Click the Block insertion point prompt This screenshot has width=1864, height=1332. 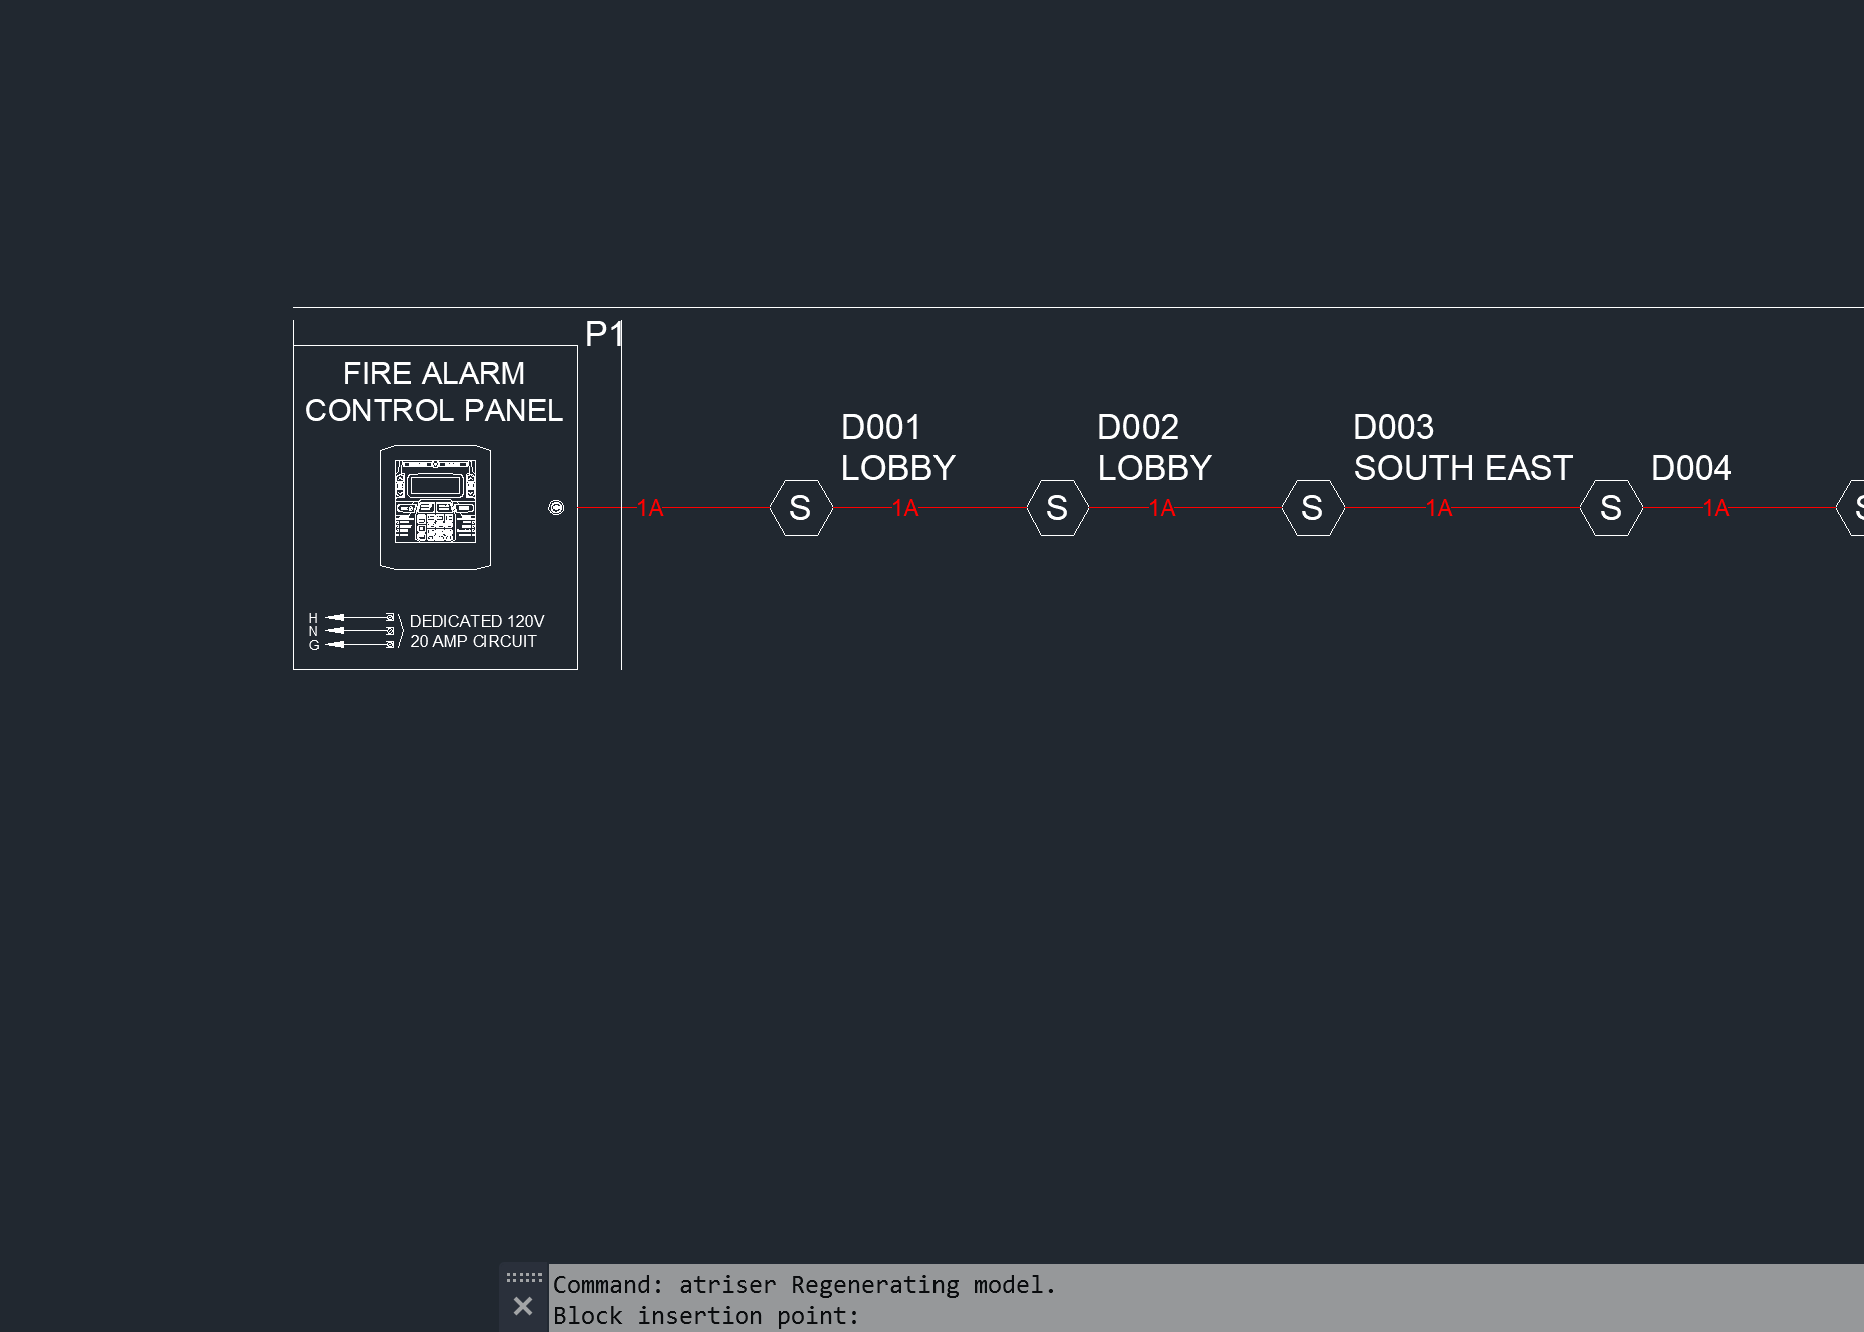(x=706, y=1316)
